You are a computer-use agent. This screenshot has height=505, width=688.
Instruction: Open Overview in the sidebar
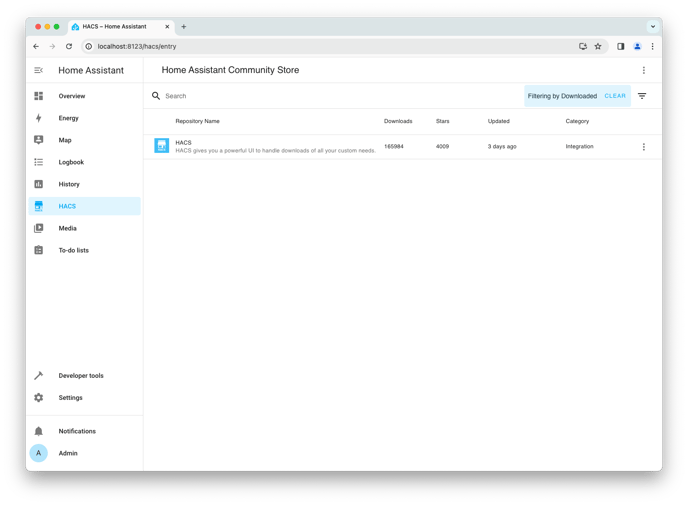pos(85,96)
